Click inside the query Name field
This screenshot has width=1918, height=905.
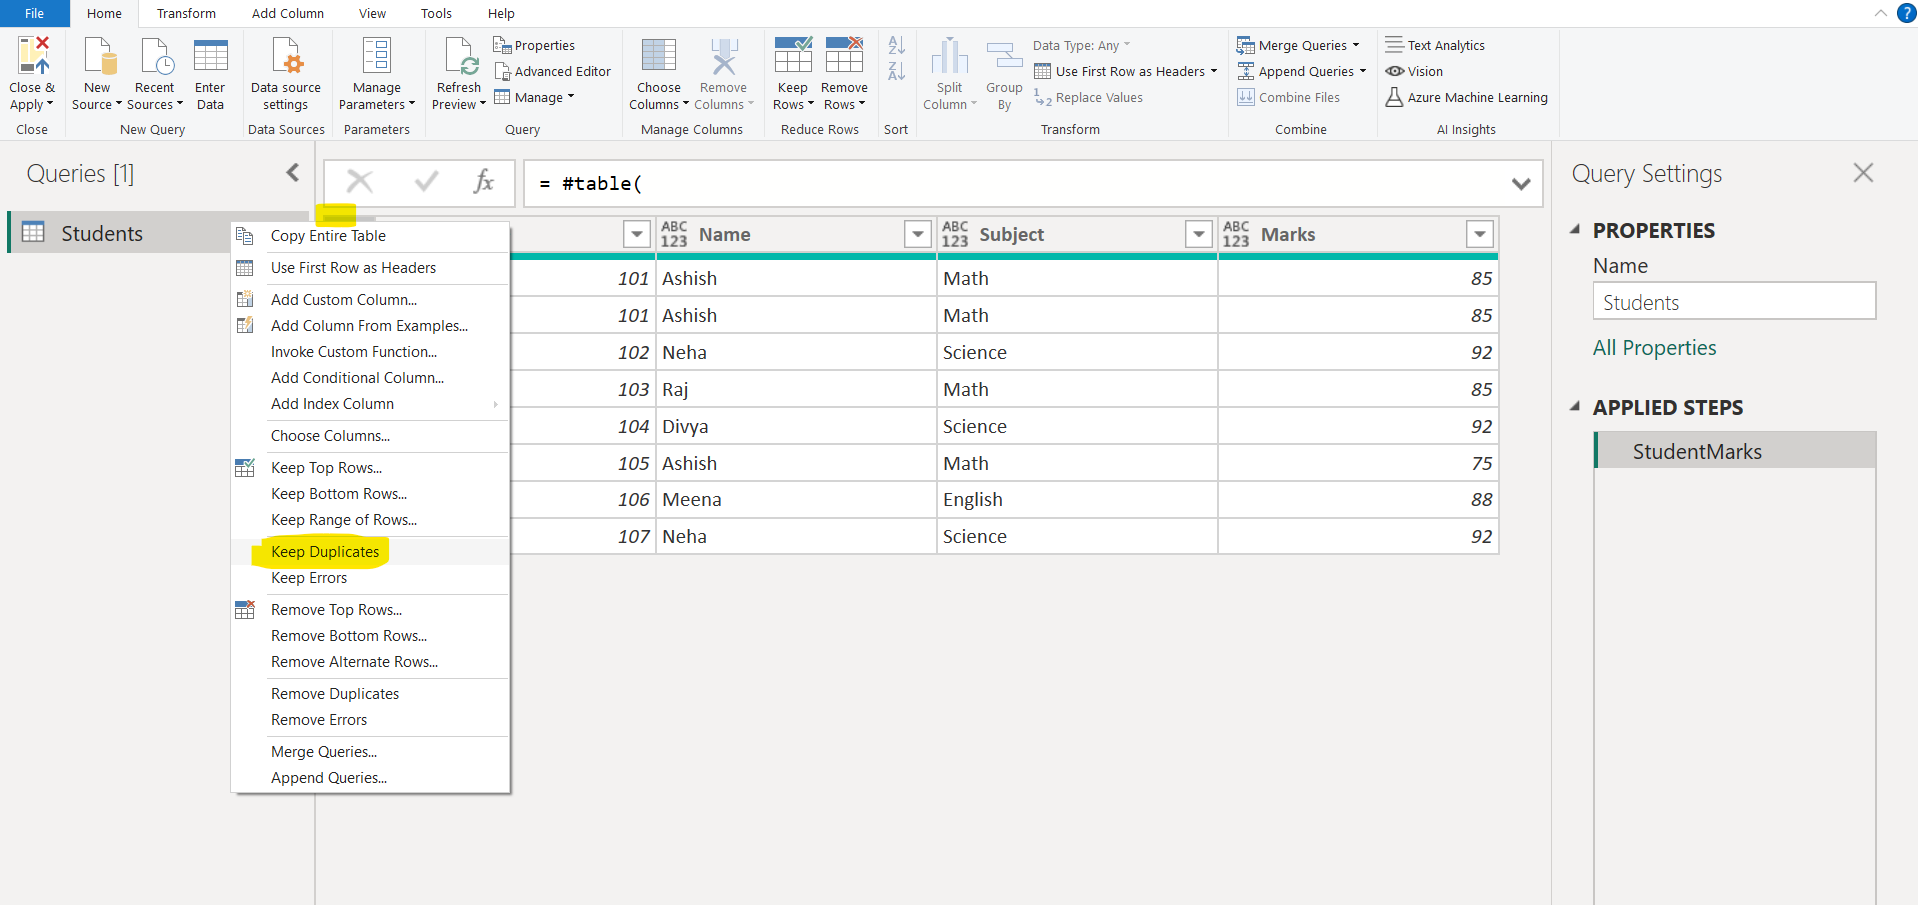pos(1733,301)
